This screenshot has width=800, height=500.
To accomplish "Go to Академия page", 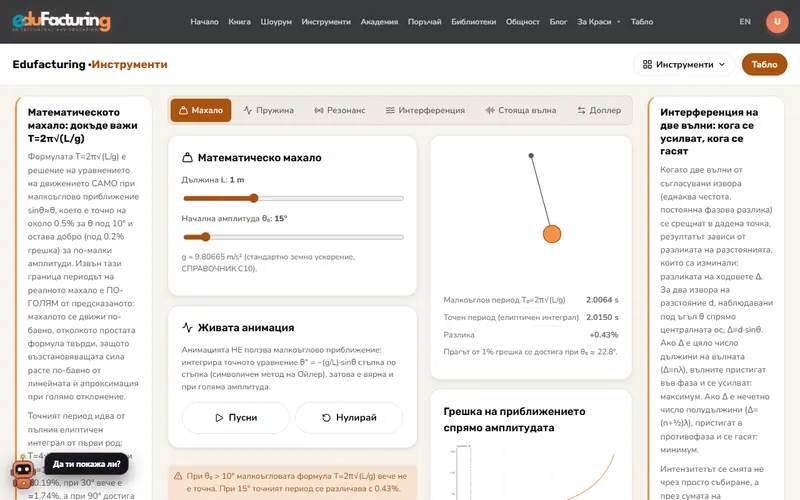I will pos(379,21).
